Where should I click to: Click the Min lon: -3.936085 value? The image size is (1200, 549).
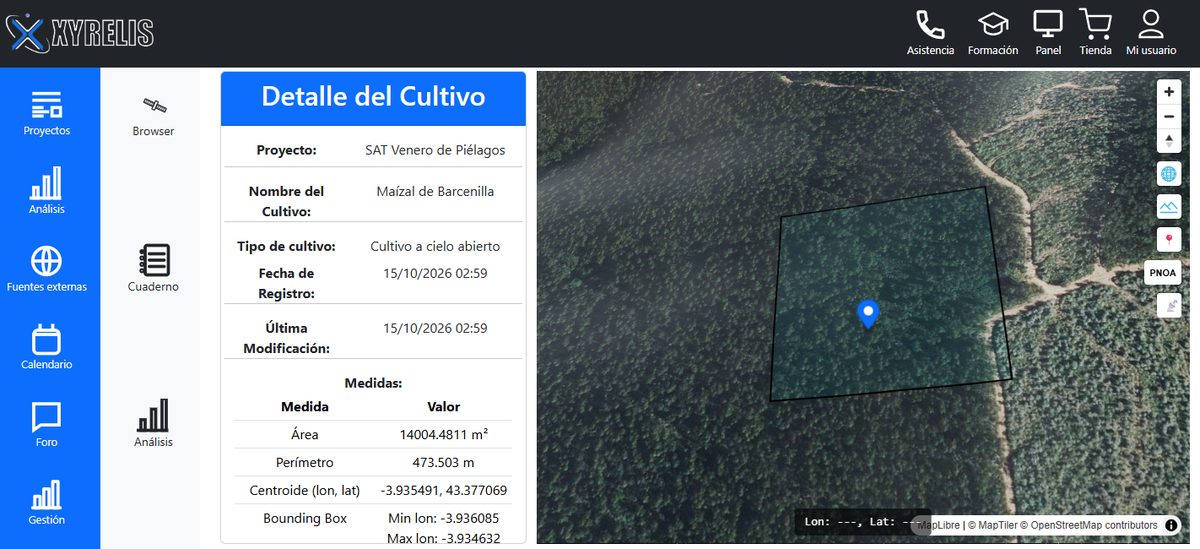pyautogui.click(x=443, y=519)
